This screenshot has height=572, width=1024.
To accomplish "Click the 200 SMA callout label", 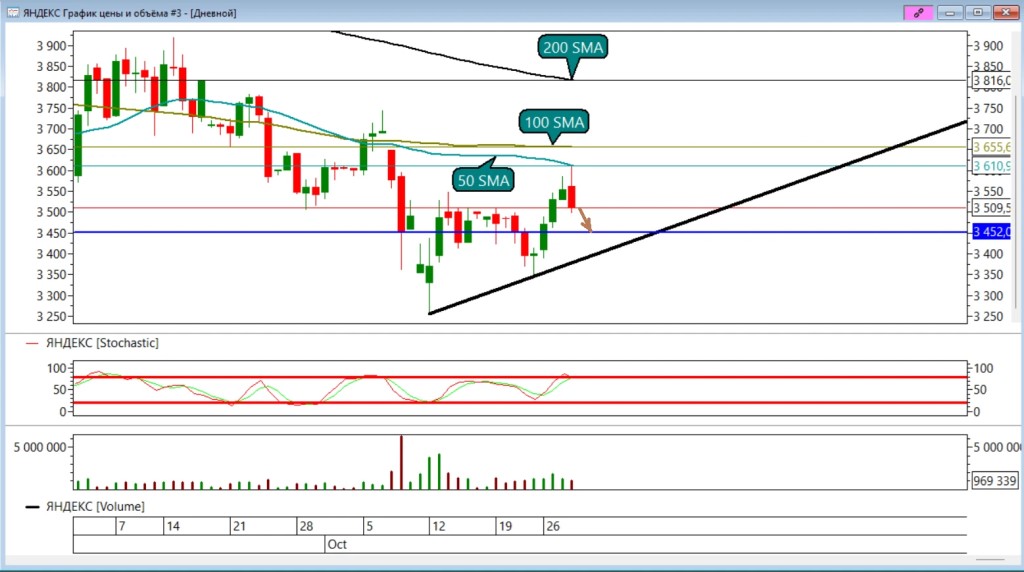I will [x=573, y=48].
